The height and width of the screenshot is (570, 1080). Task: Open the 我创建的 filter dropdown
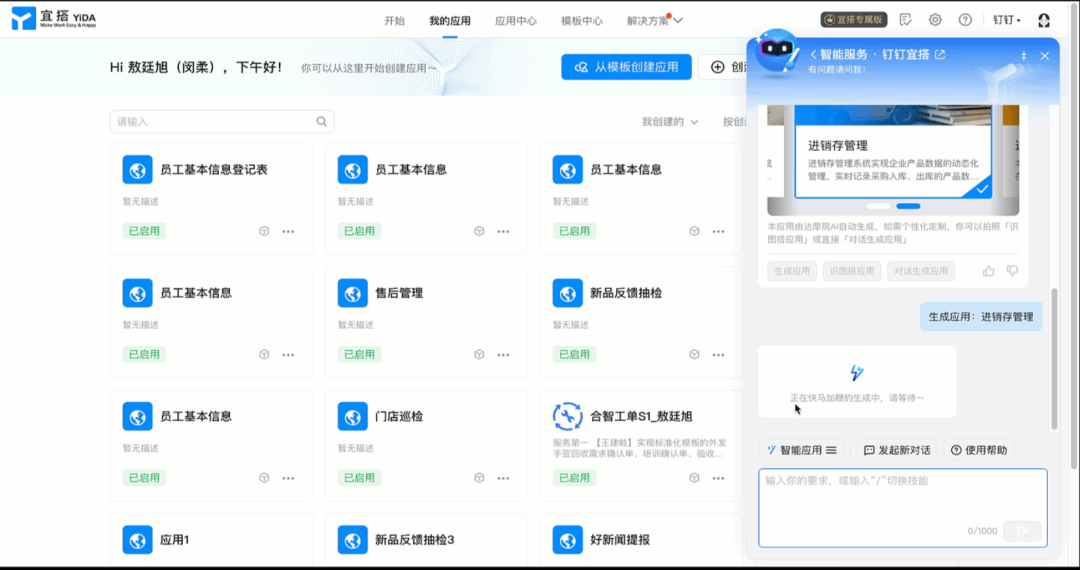[x=670, y=122]
